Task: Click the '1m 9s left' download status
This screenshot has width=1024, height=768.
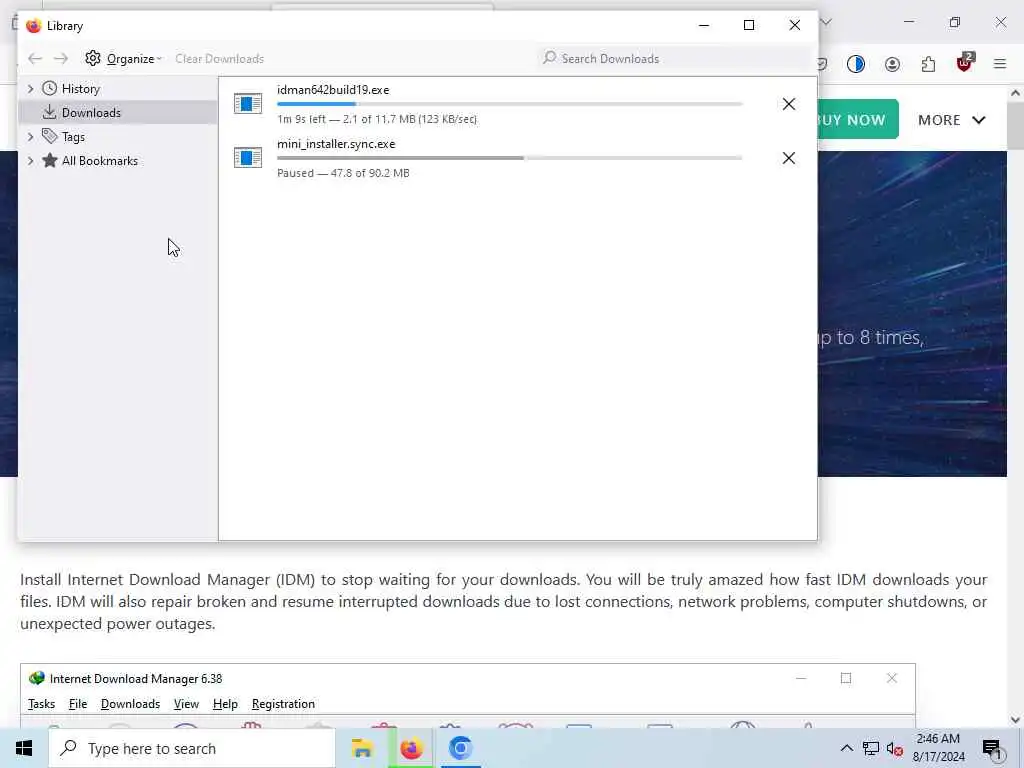Action: [377, 119]
